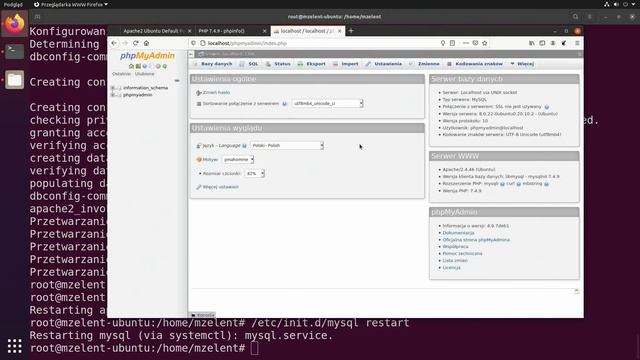Click the Firefox home button
Image resolution: width=640 pixels, height=360 pixels.
[x=146, y=43]
